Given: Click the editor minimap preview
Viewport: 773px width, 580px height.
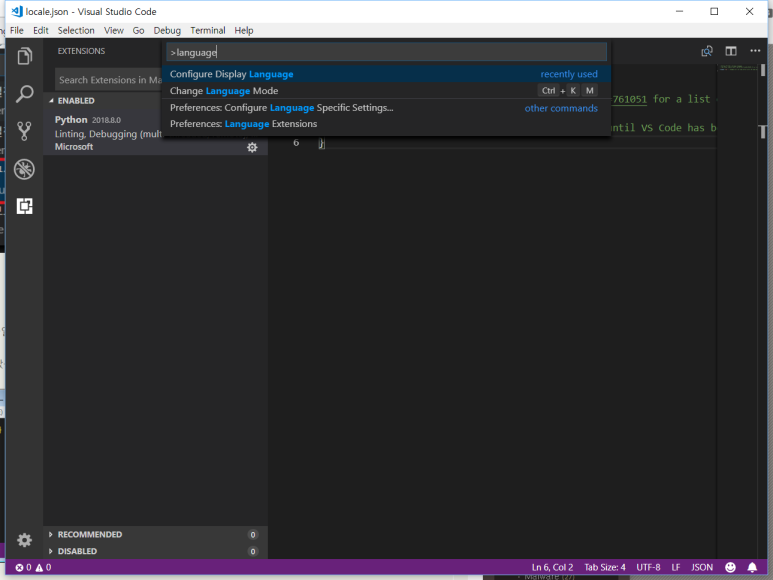Looking at the screenshot, I should tap(737, 68).
